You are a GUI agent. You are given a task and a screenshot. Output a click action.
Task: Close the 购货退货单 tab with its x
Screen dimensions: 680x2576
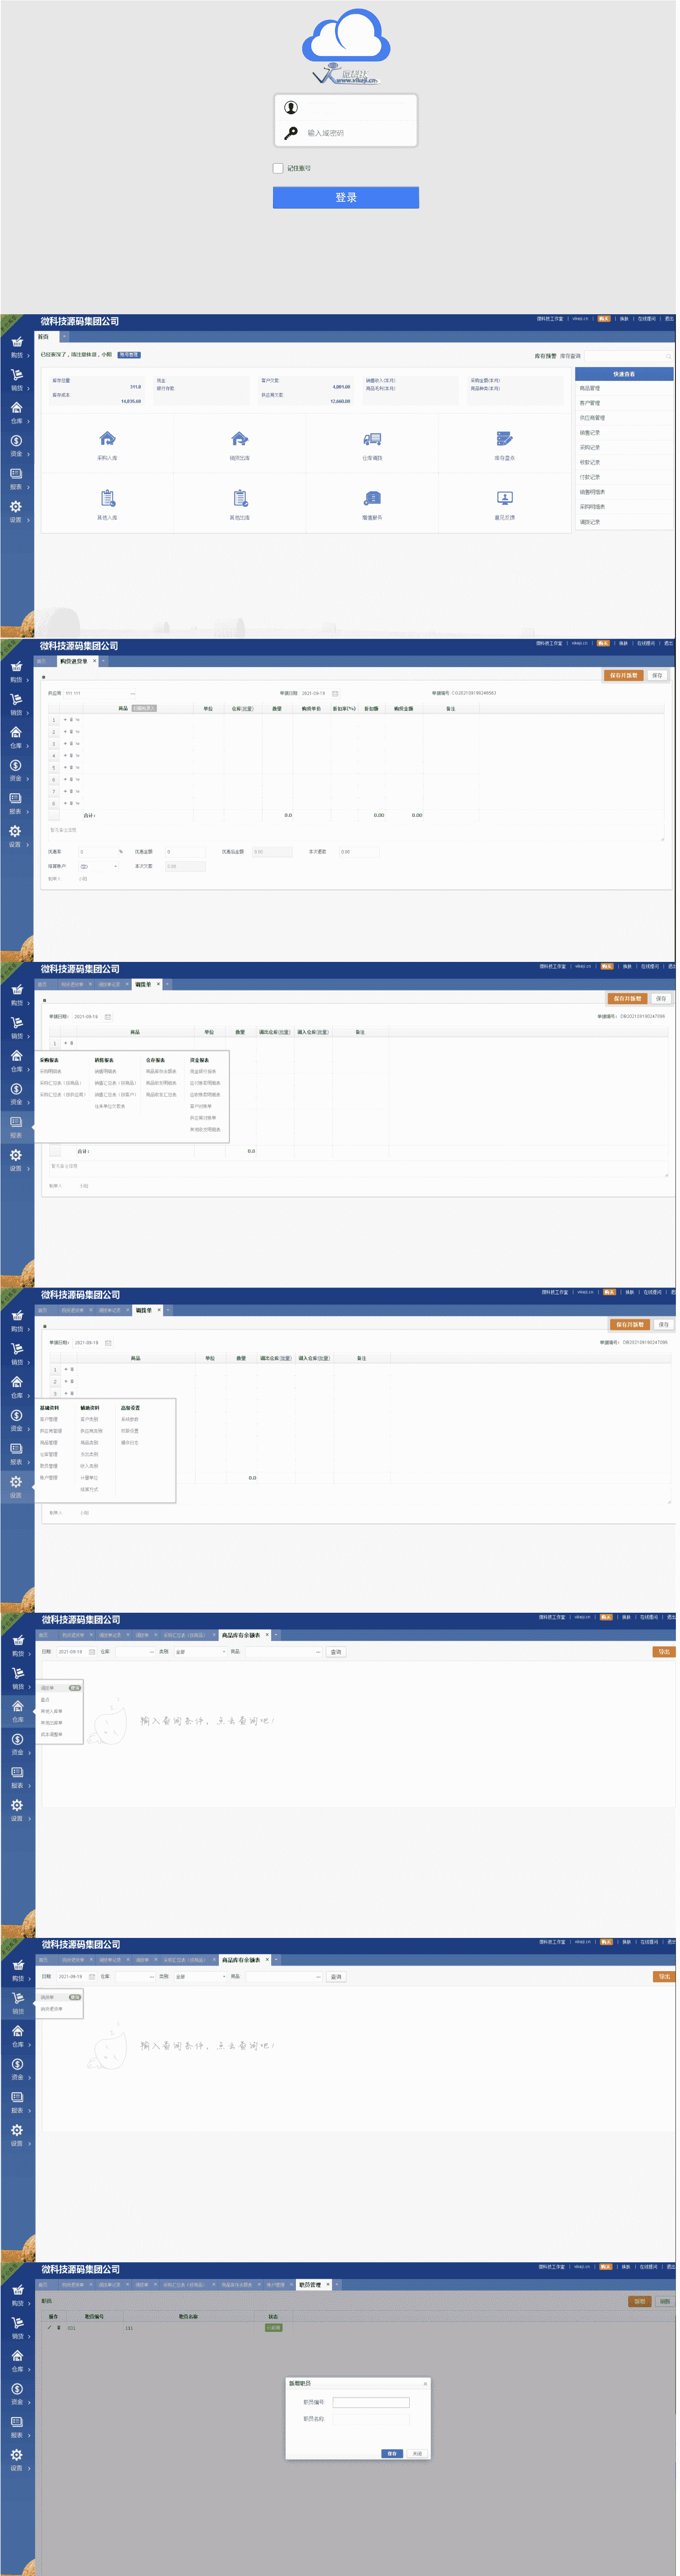coord(95,661)
